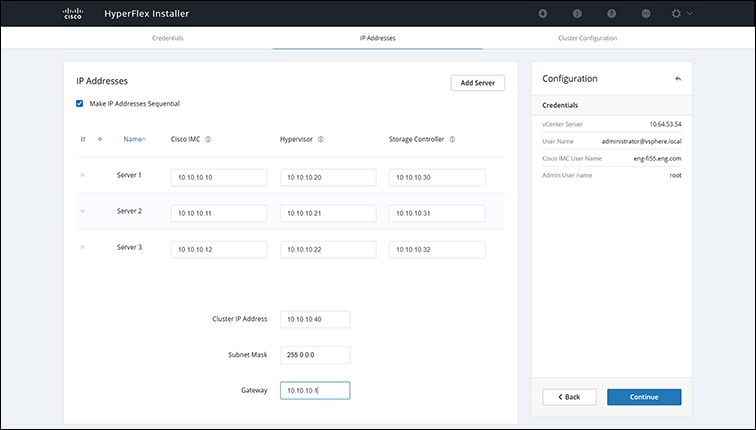756x430 pixels.
Task: Grab the drag handle for Server 1
Action: pos(82,175)
